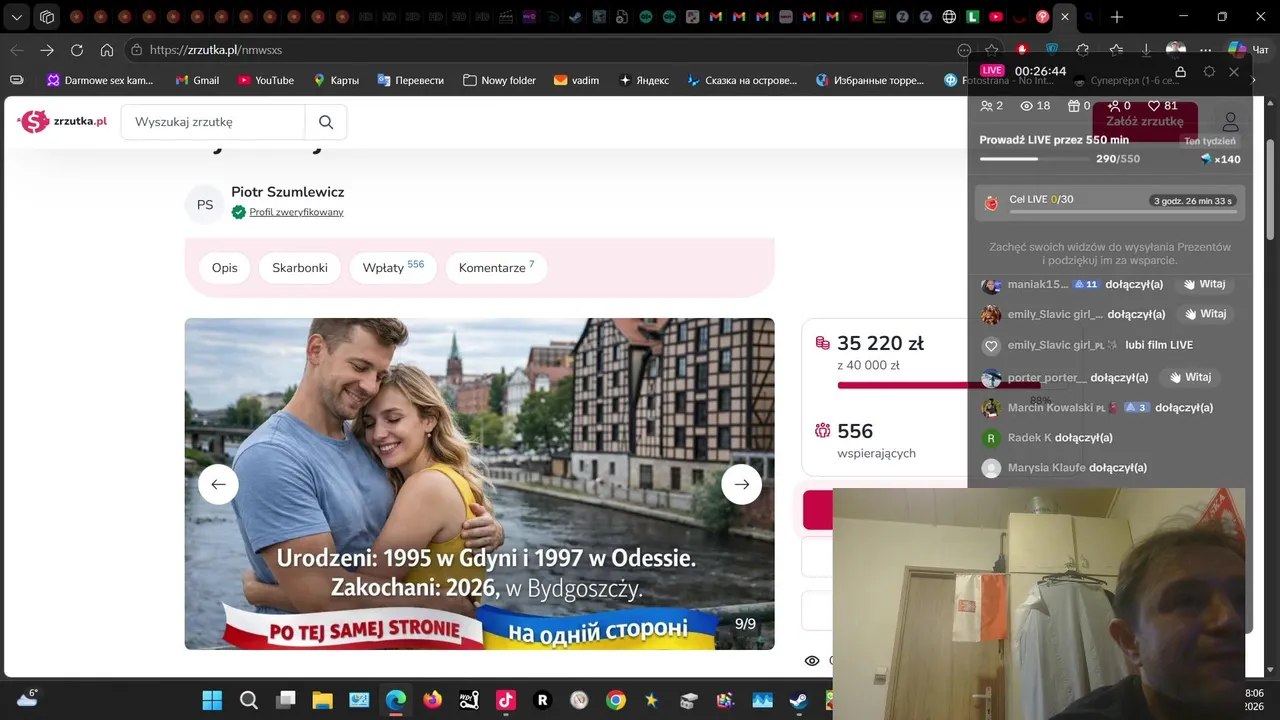Open TikTok app from taskbar
Image resolution: width=1280 pixels, height=720 pixels.
tap(506, 700)
